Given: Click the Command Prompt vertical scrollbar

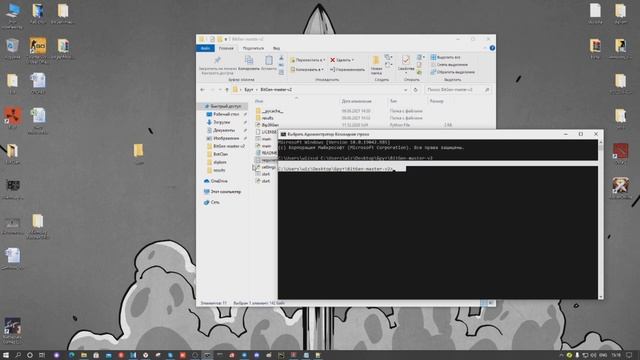Looking at the screenshot, I should [x=600, y=219].
